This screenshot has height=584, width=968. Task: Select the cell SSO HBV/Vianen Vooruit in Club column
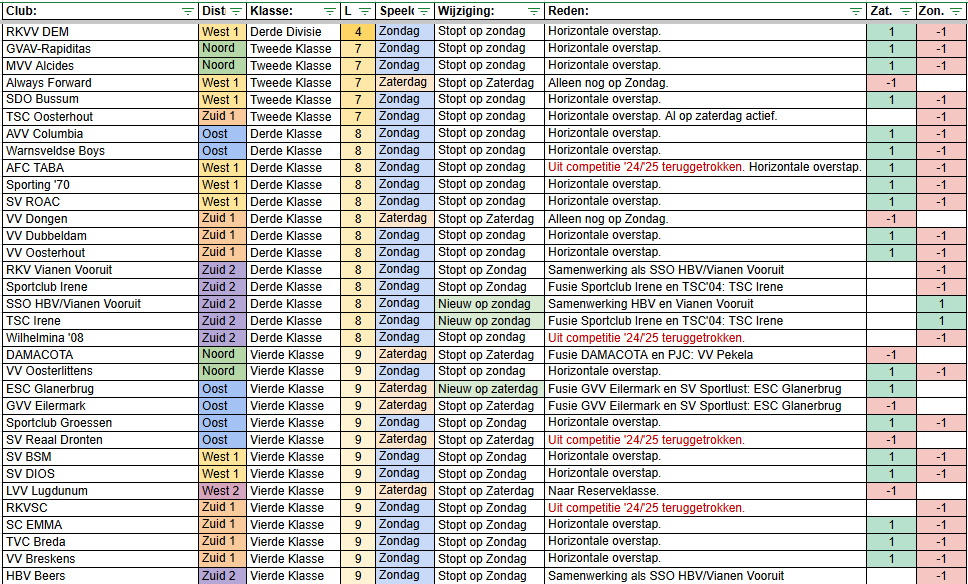pyautogui.click(x=101, y=304)
